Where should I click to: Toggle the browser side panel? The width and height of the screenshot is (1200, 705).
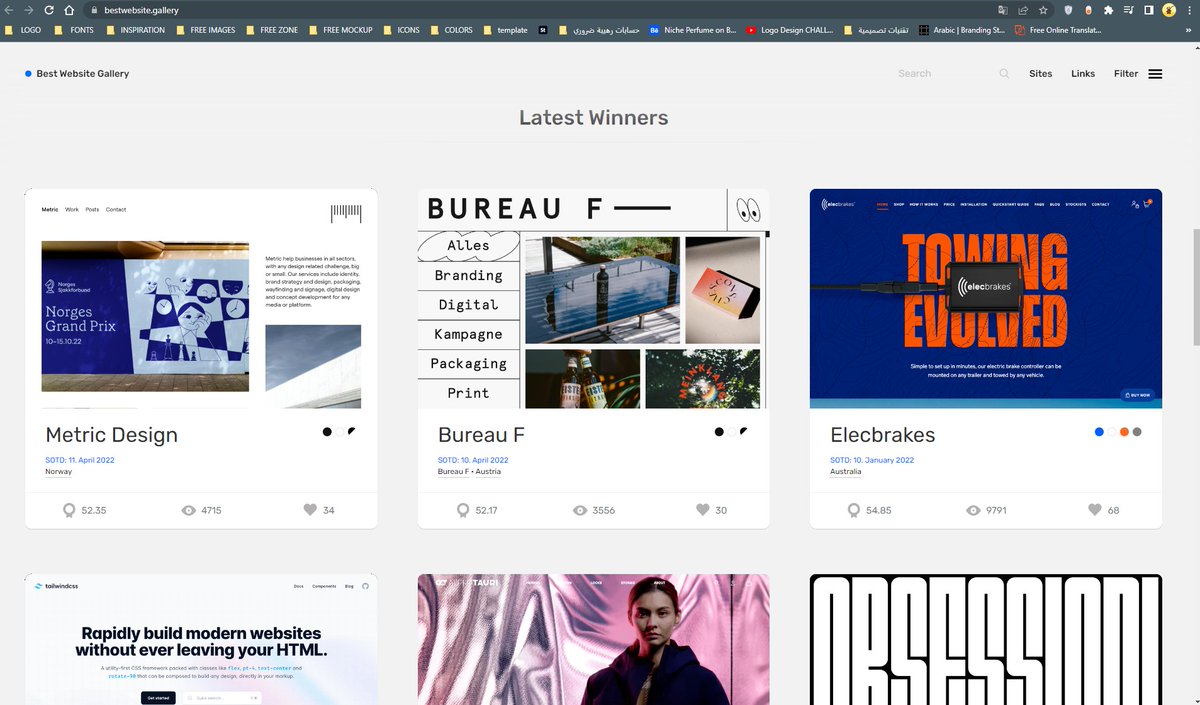[x=1149, y=10]
